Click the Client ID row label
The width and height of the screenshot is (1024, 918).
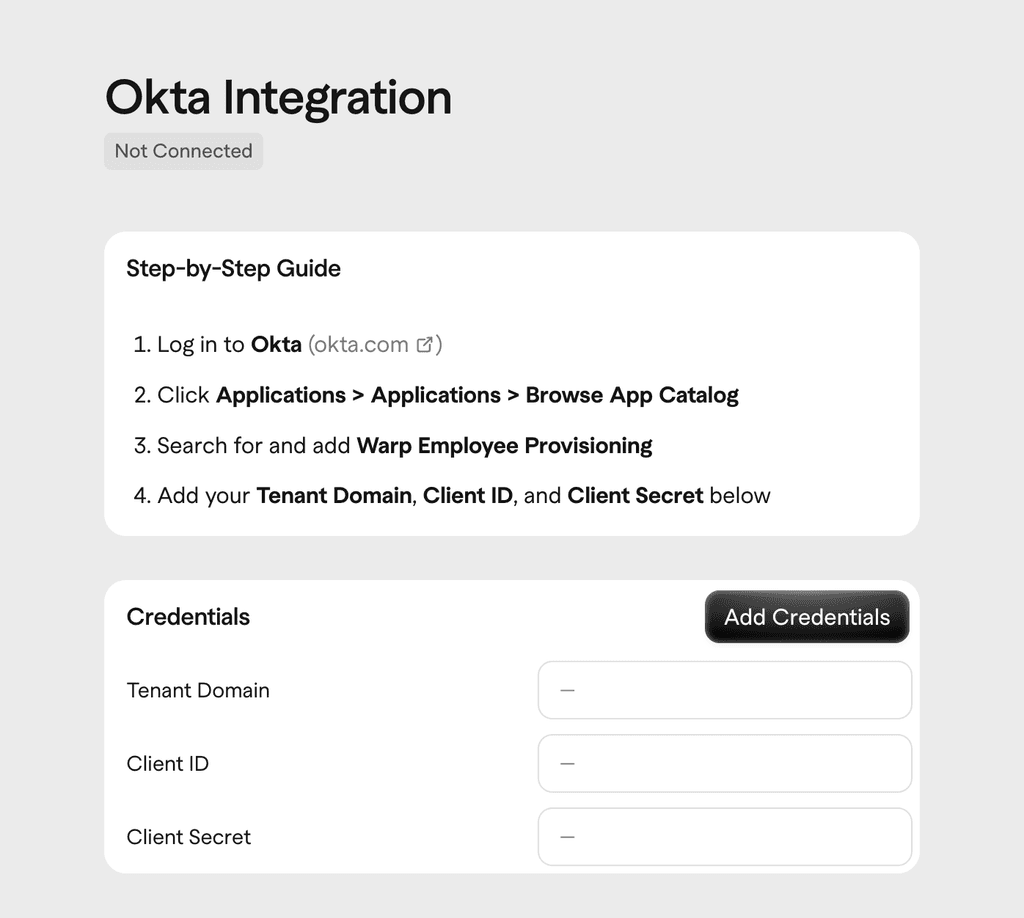click(x=167, y=763)
